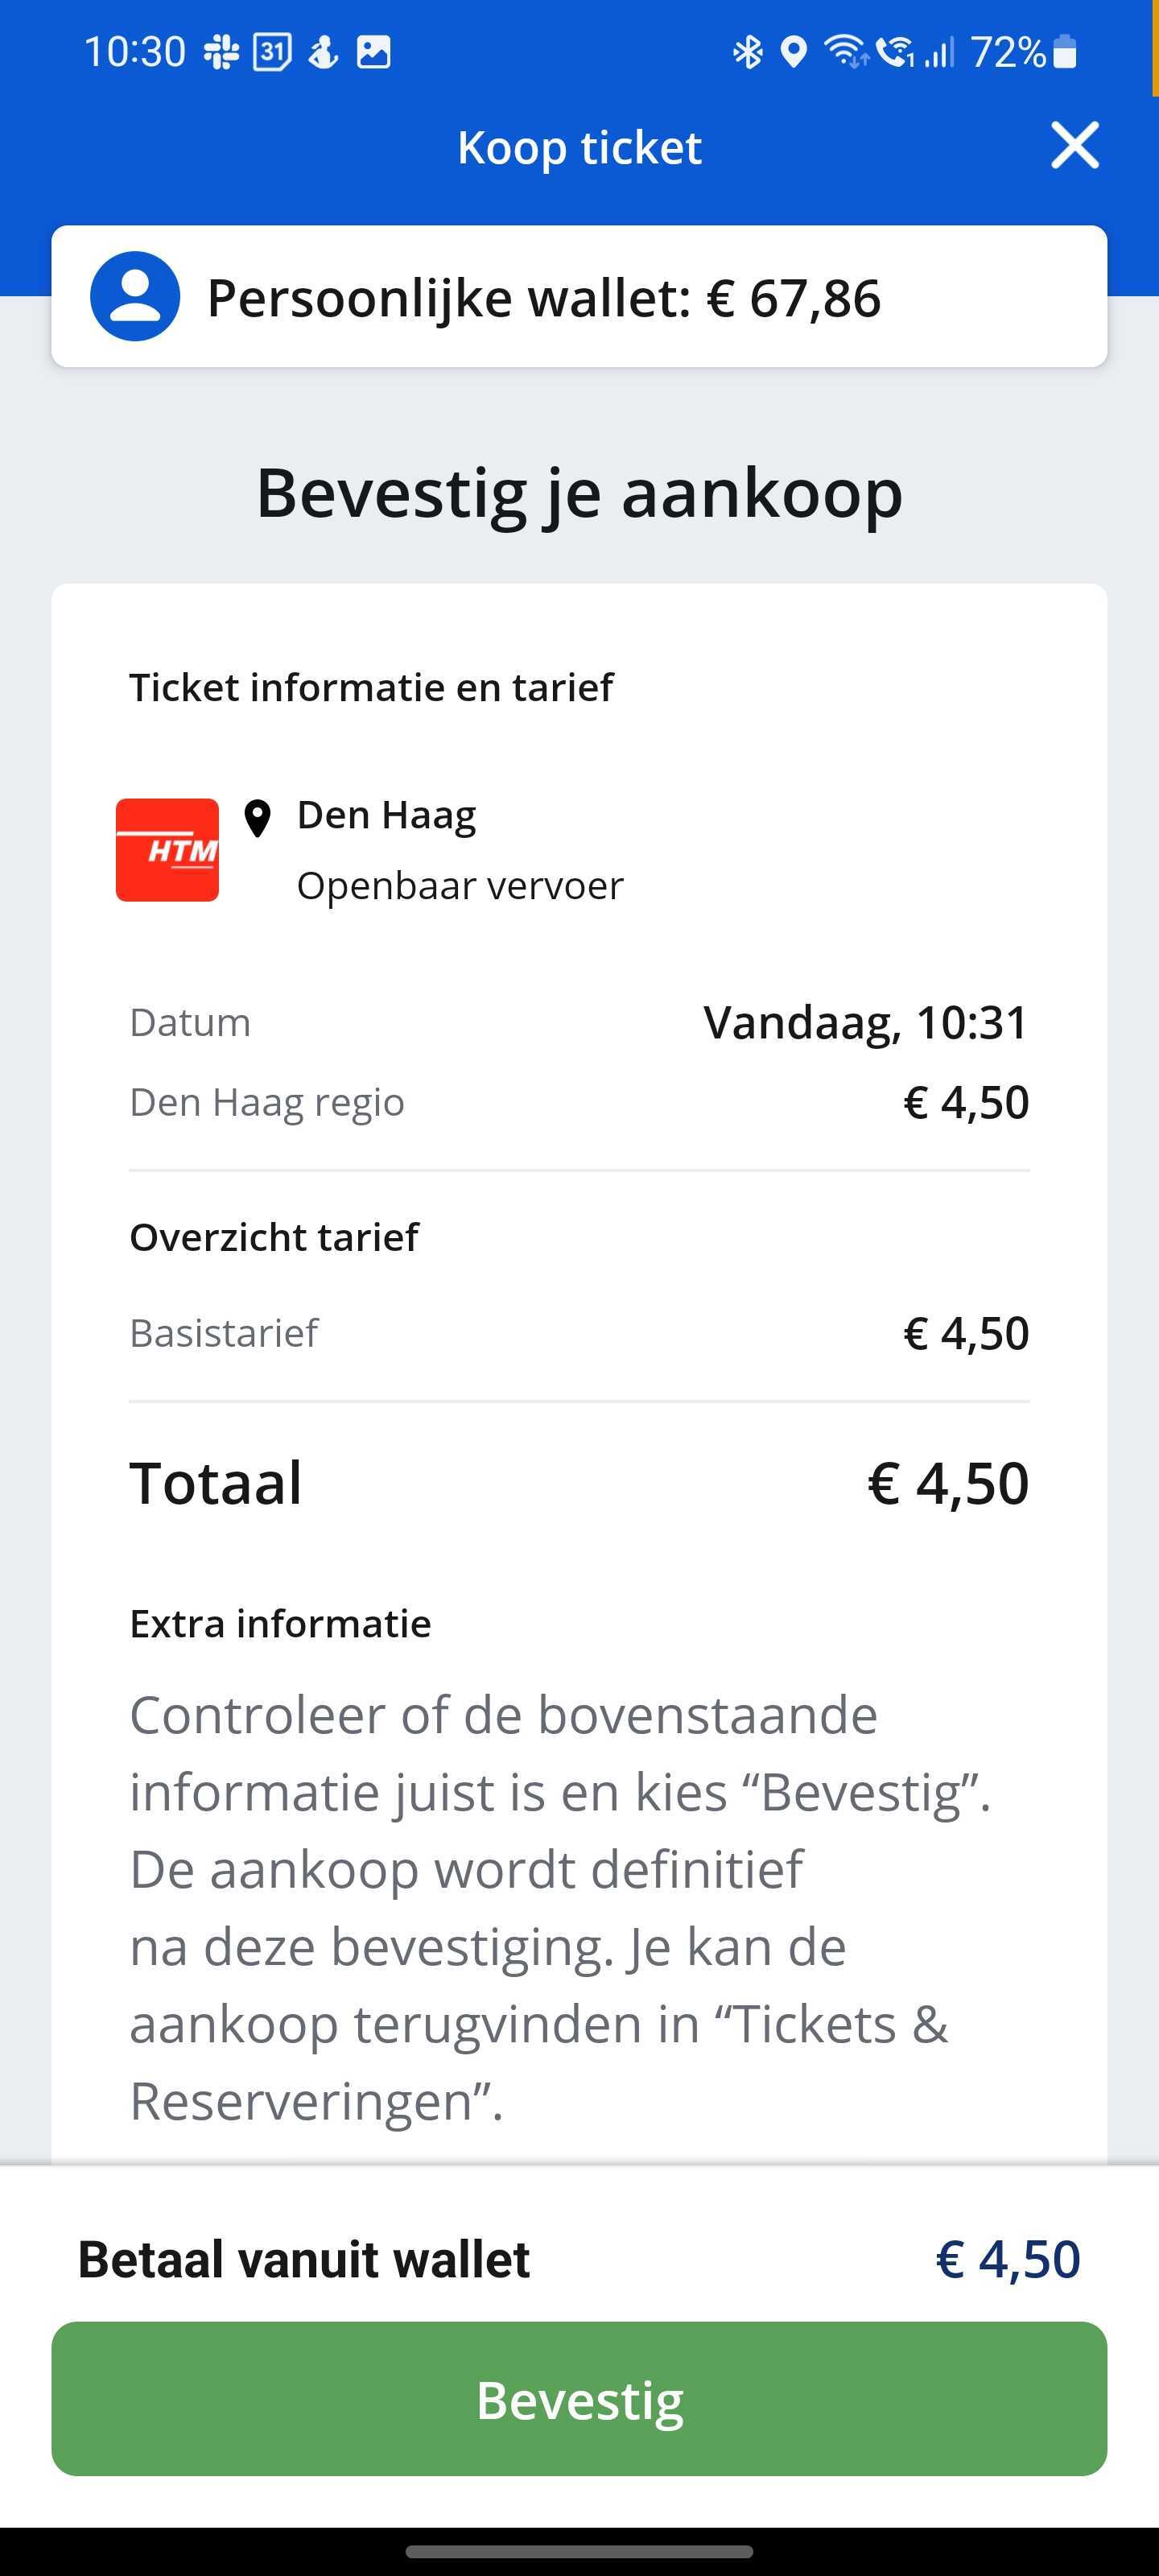
Task: Tap the Den Haag location pin icon
Action: tap(257, 818)
